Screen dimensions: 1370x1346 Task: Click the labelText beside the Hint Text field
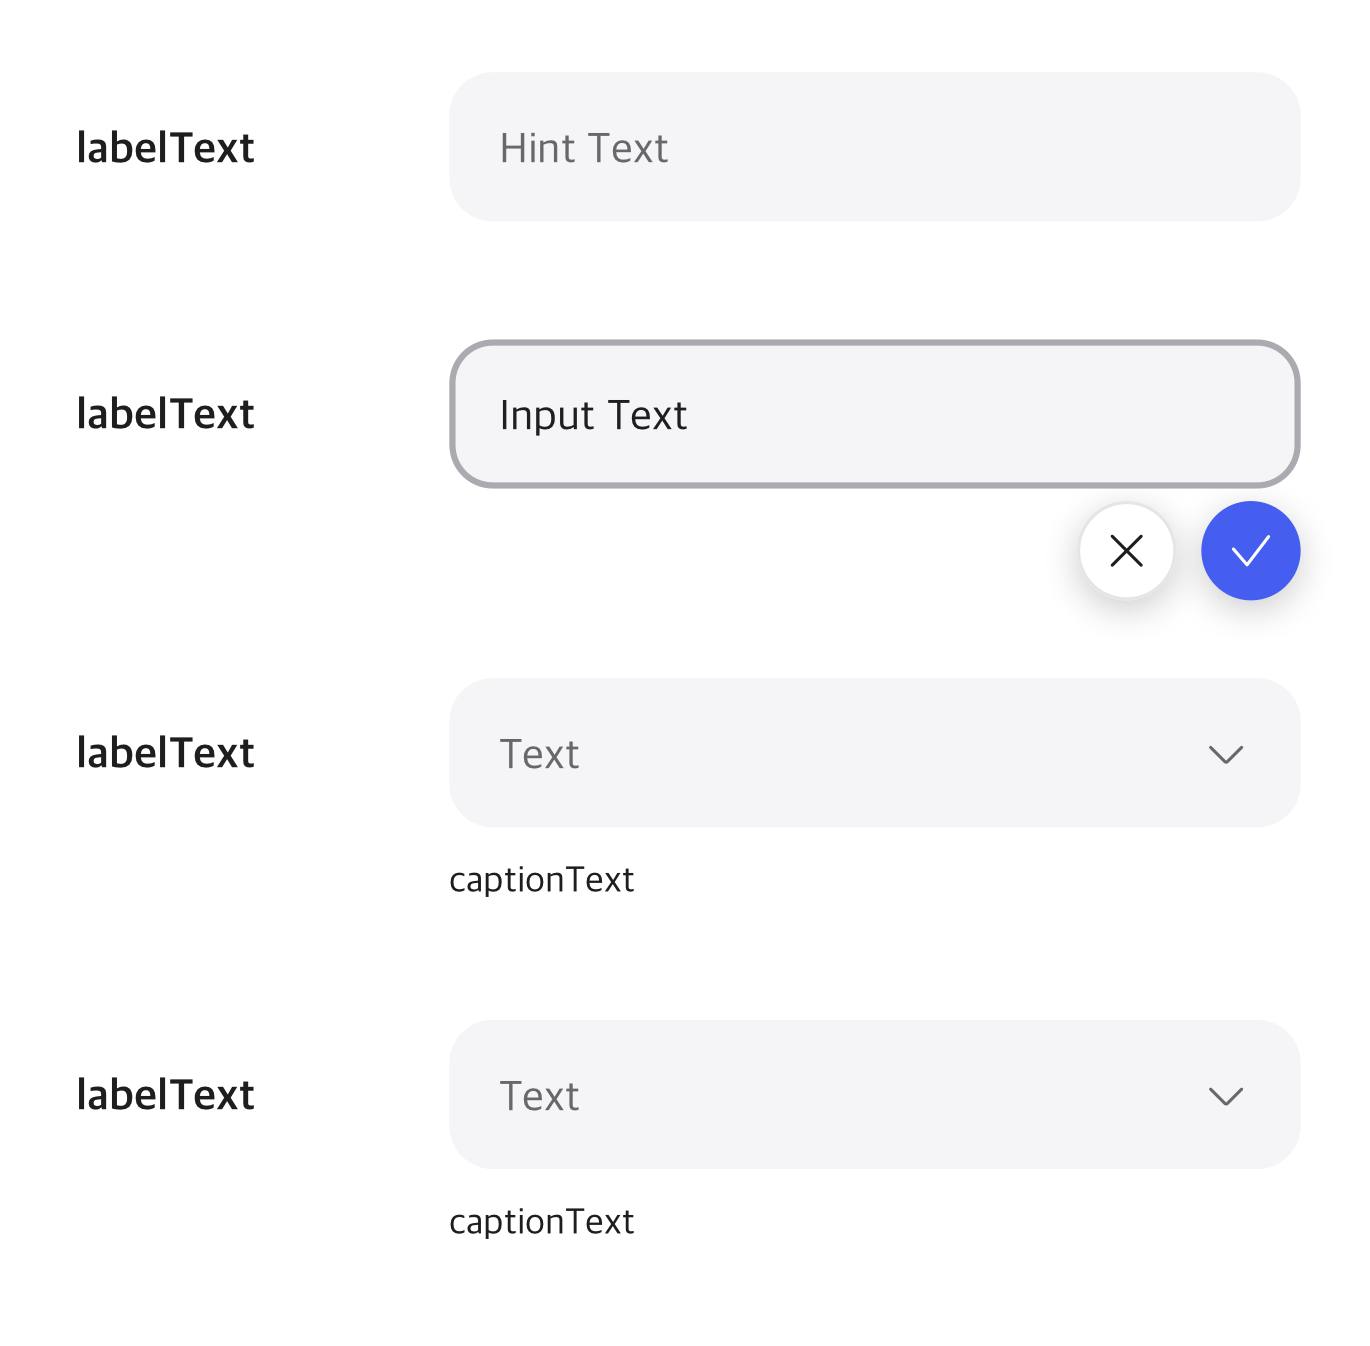click(165, 148)
